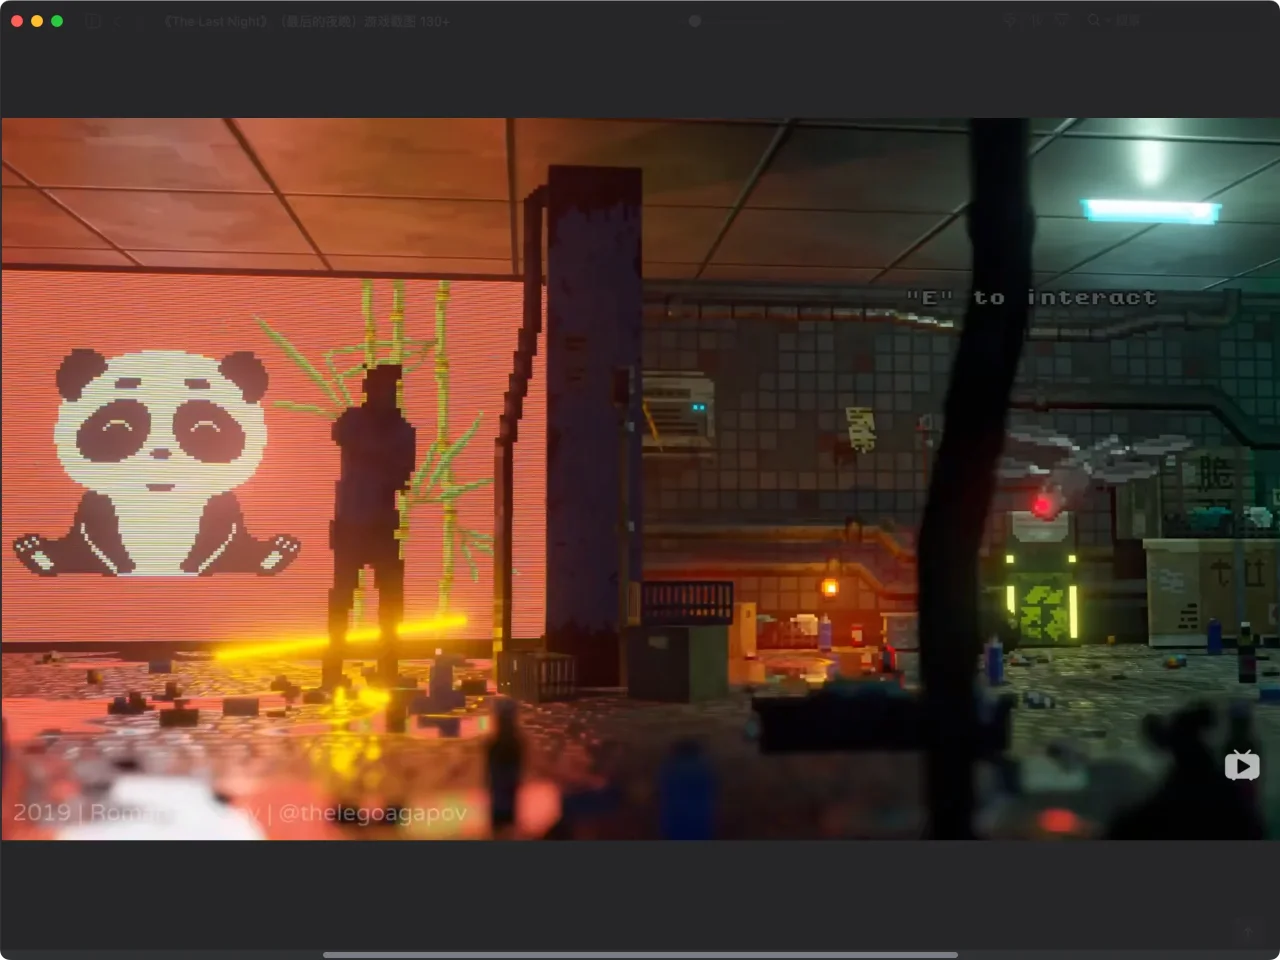
Task: Close the window with the red button
Action: (x=17, y=21)
